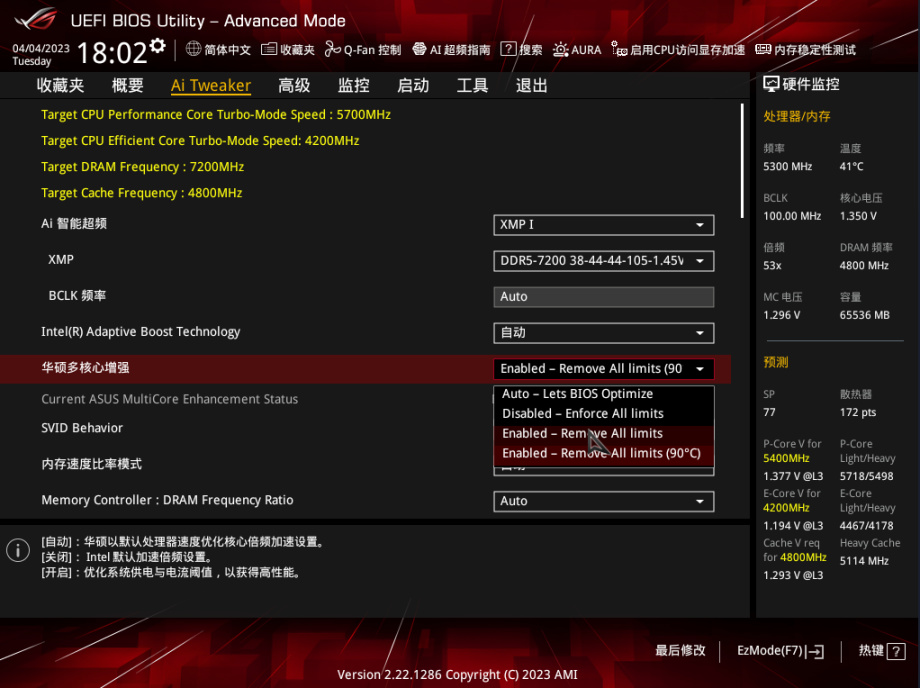Click 172 pts cooler score
Screen dimensions: 920x688
(857, 412)
